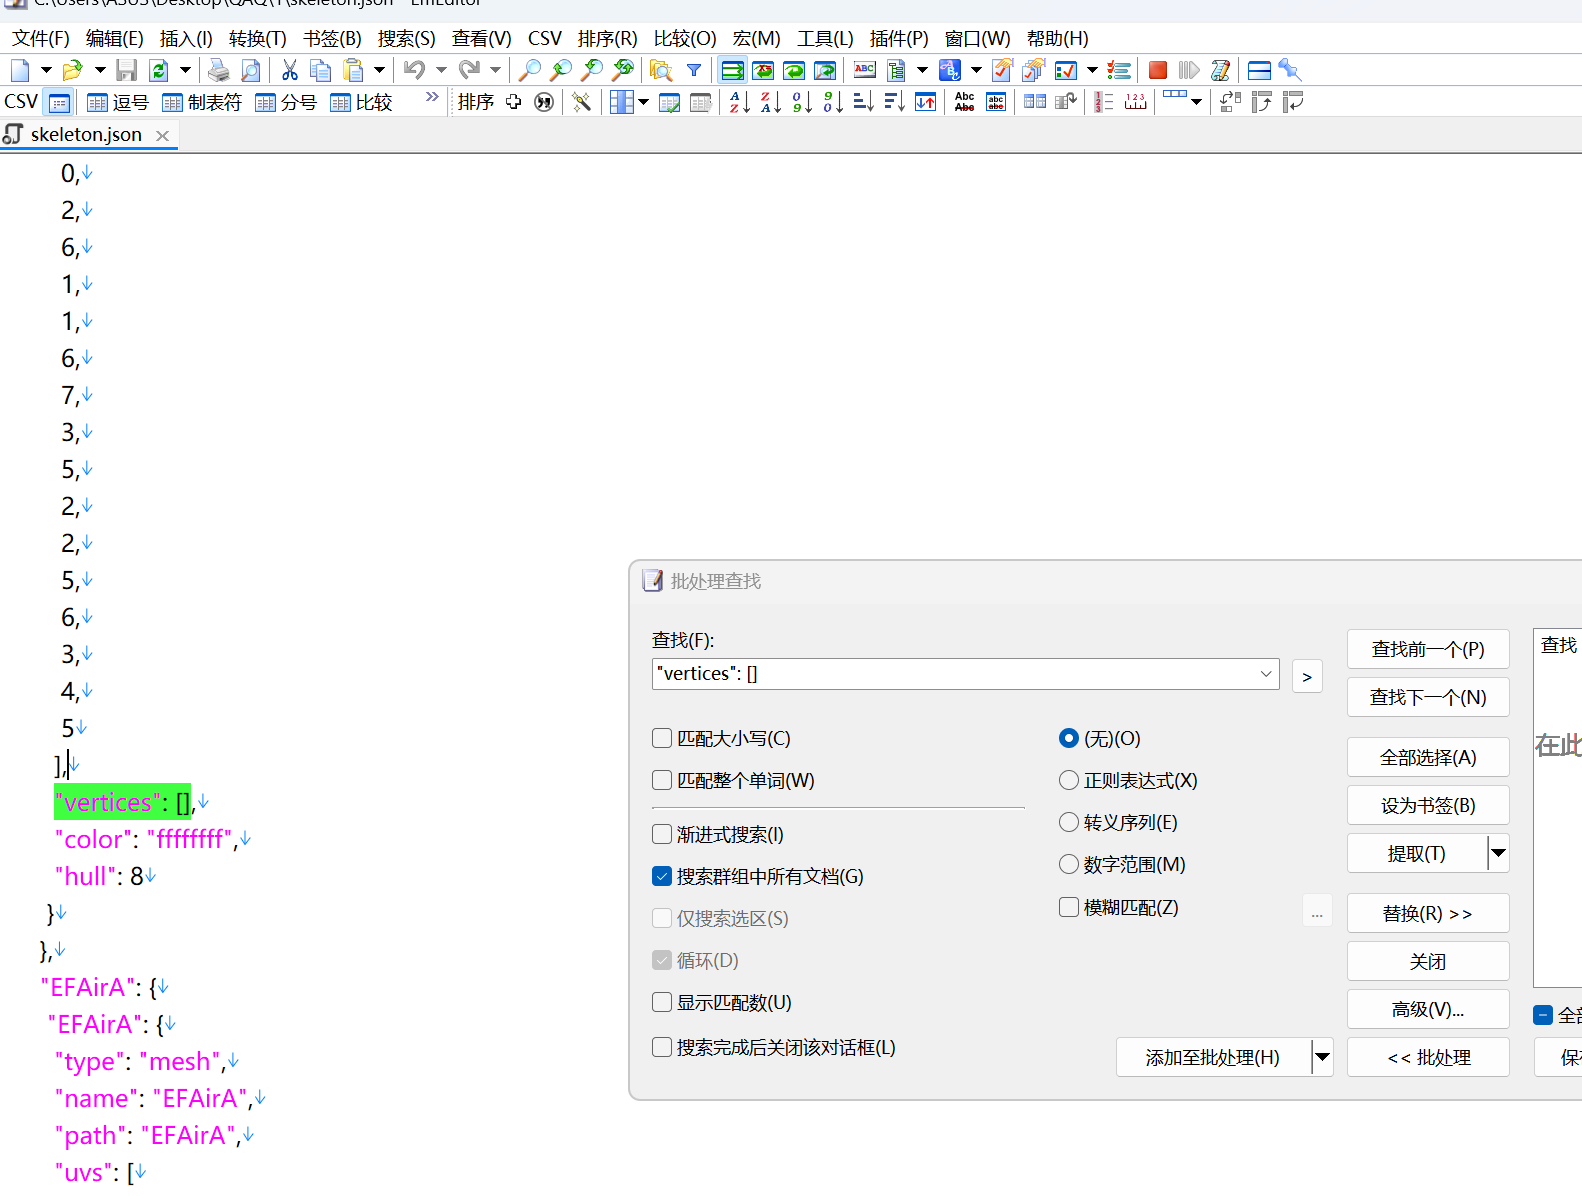Click the Cut scissors icon

tap(290, 70)
